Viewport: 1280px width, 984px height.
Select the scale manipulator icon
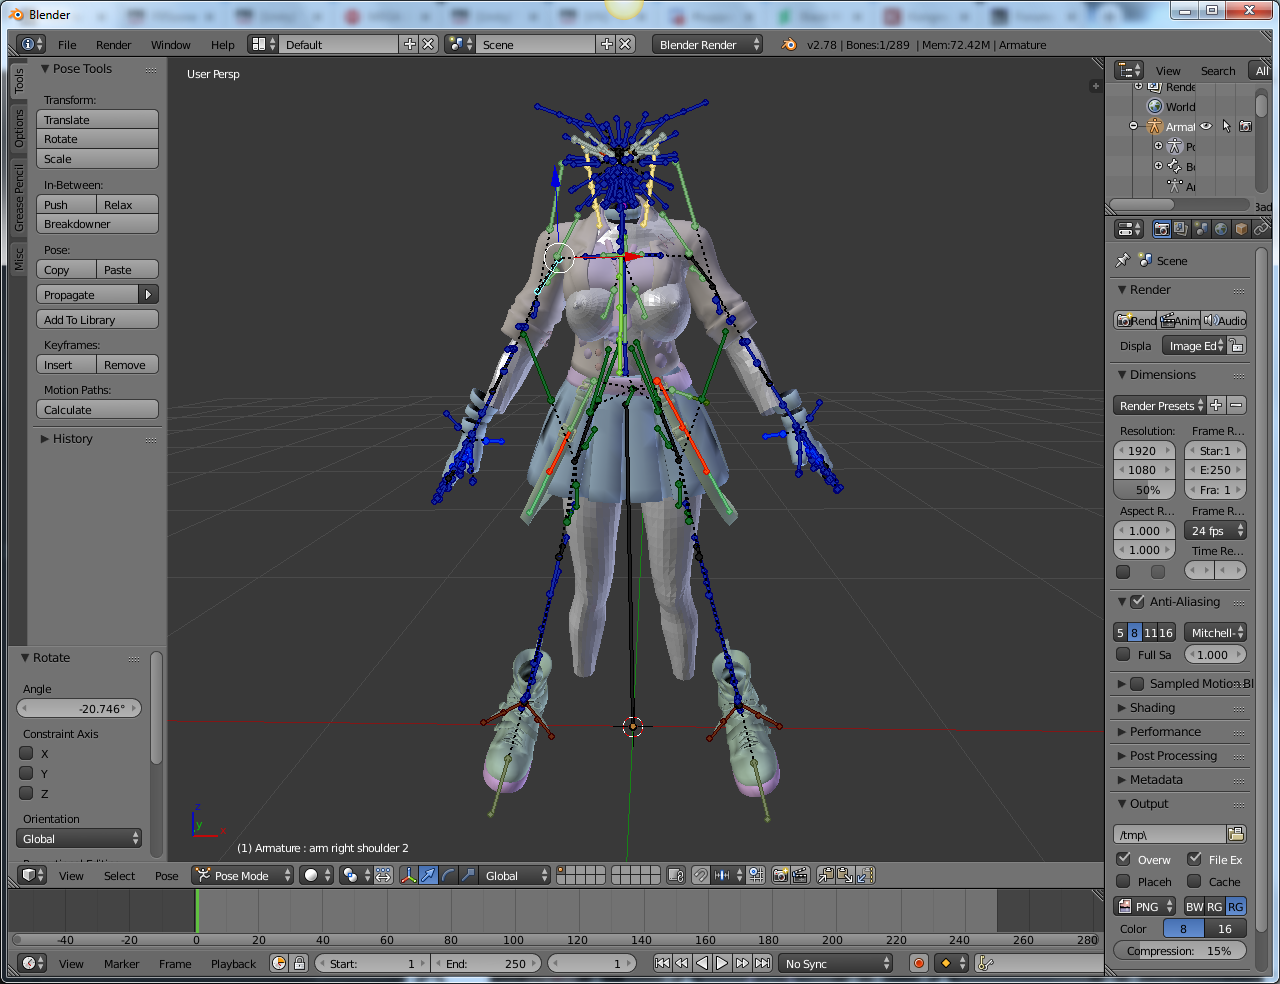click(468, 875)
